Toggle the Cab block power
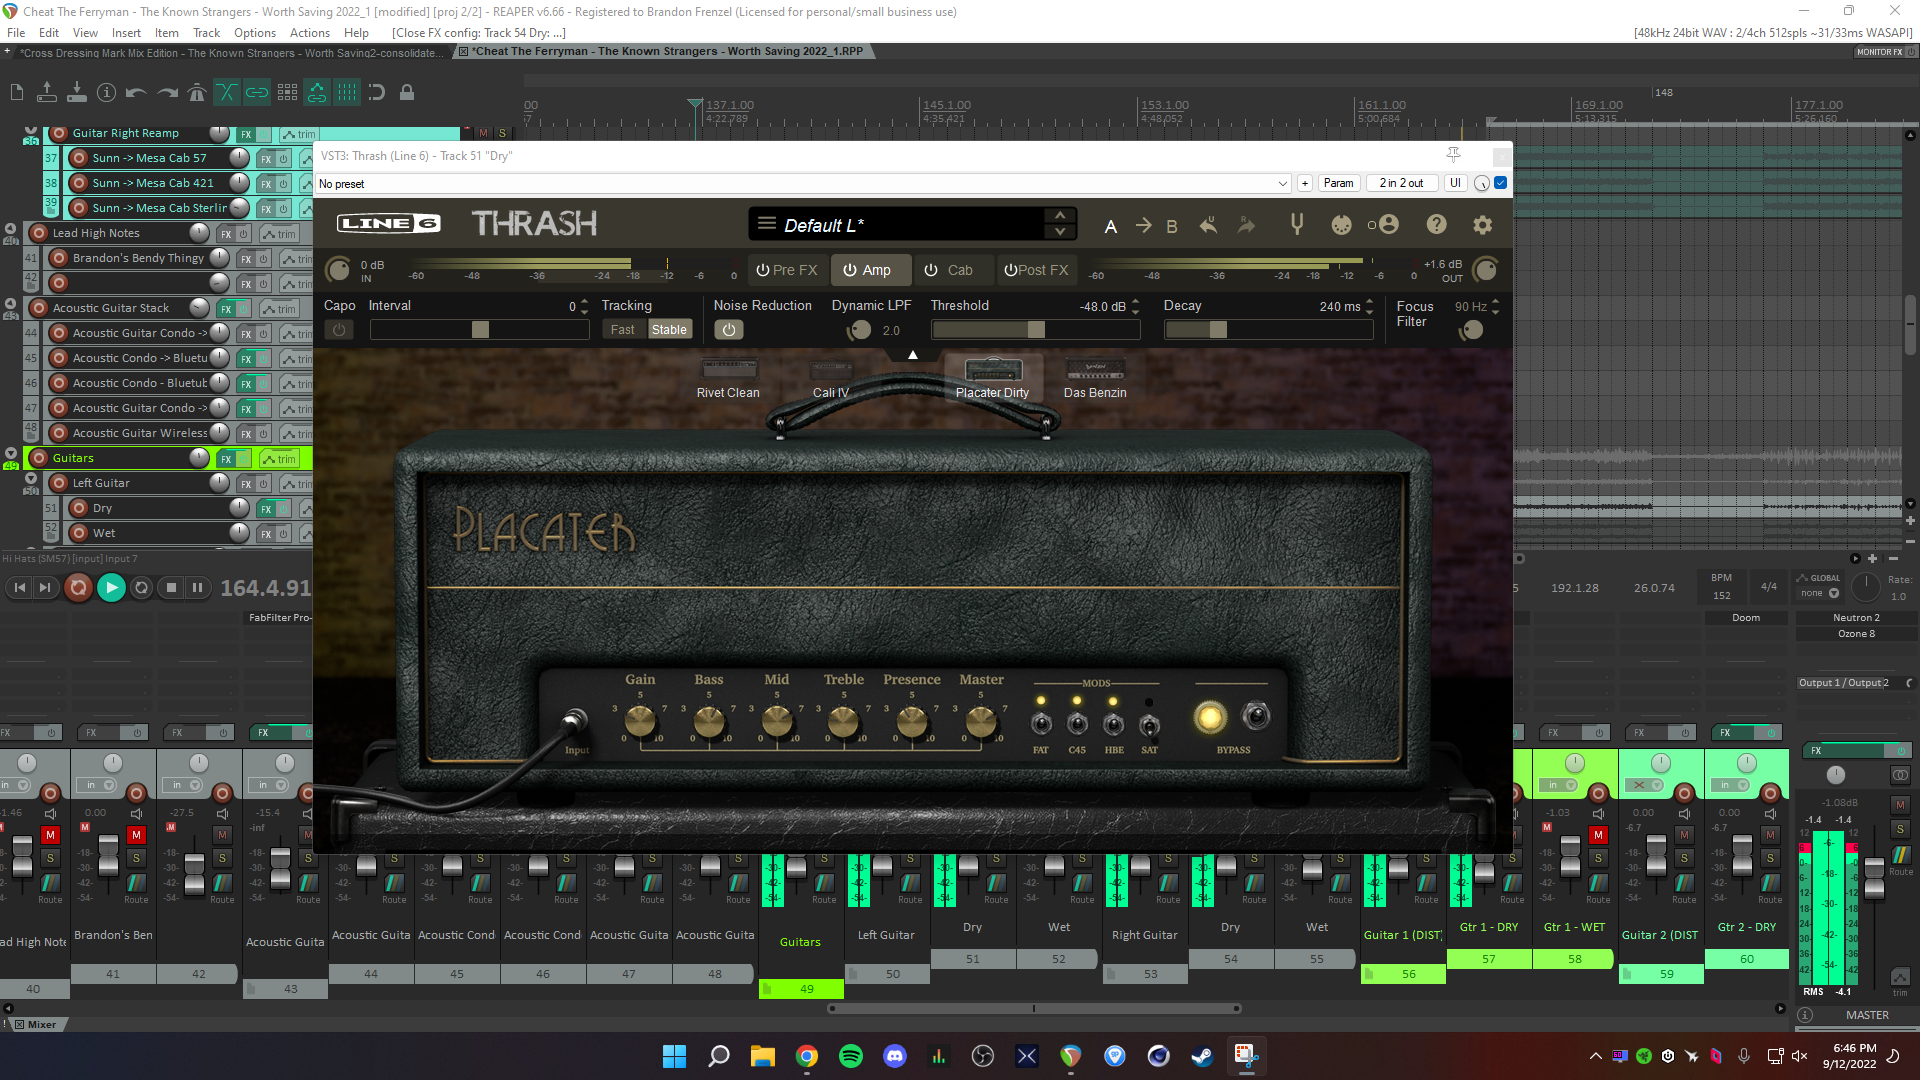1920x1080 pixels. pos(931,270)
